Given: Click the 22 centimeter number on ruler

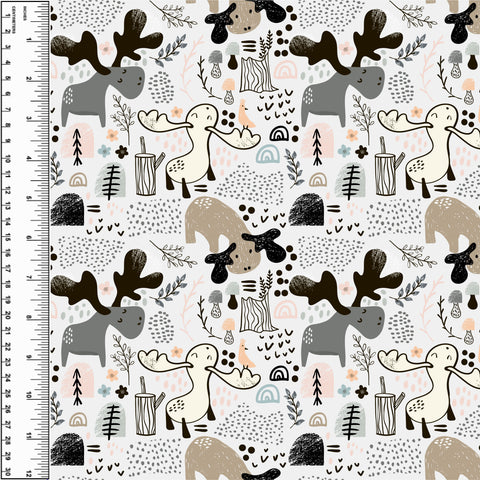Looking at the screenshot, I should [8, 347].
